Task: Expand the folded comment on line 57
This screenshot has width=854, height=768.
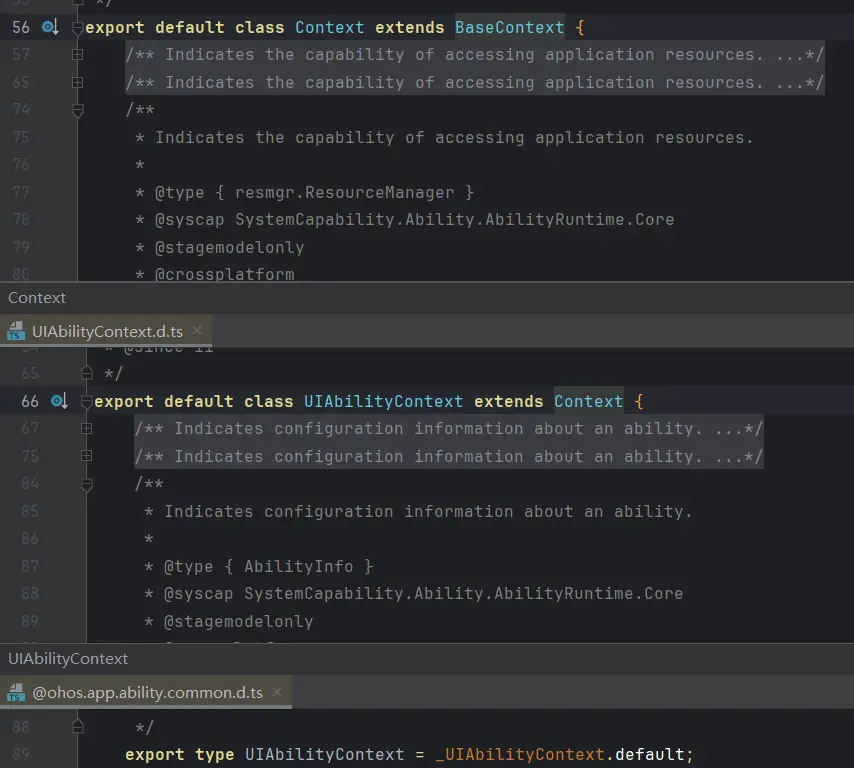Action: [78, 55]
